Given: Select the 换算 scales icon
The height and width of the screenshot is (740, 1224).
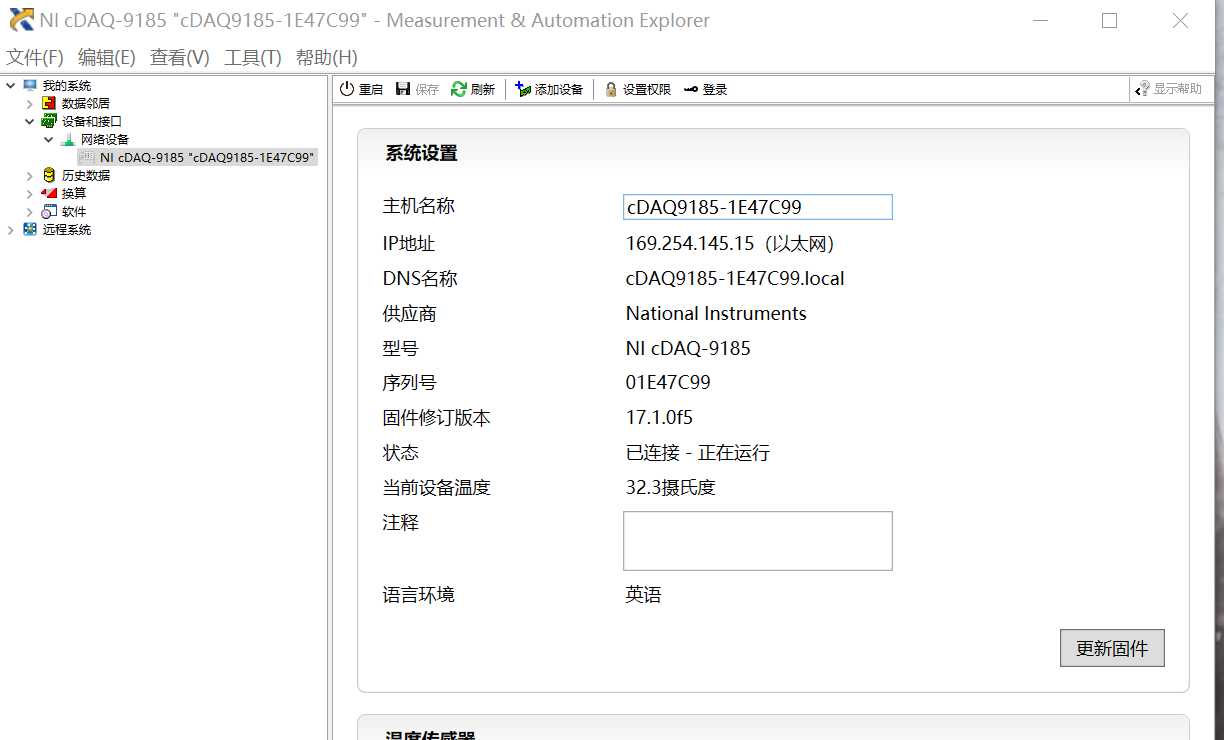Looking at the screenshot, I should pos(49,193).
